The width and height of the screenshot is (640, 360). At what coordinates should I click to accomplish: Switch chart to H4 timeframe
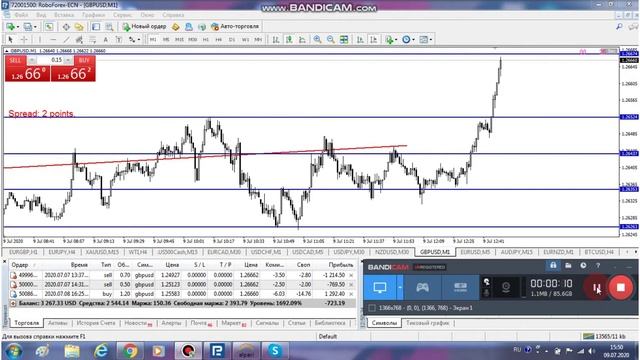point(219,40)
